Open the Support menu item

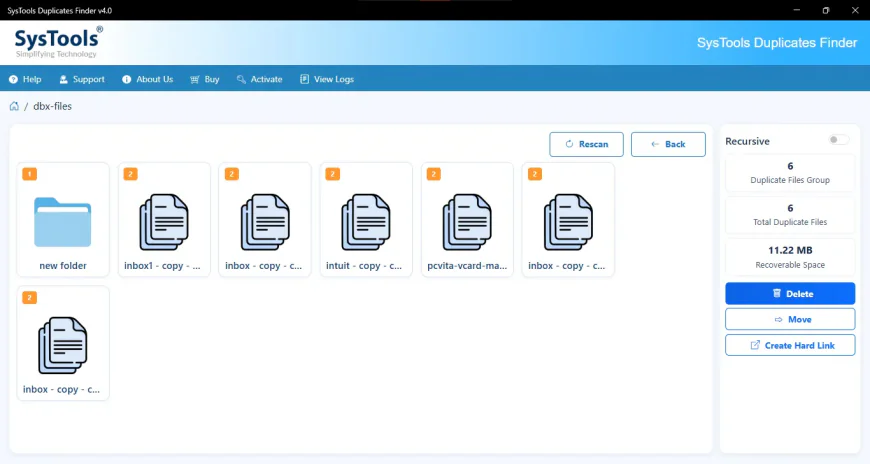pyautogui.click(x=82, y=79)
